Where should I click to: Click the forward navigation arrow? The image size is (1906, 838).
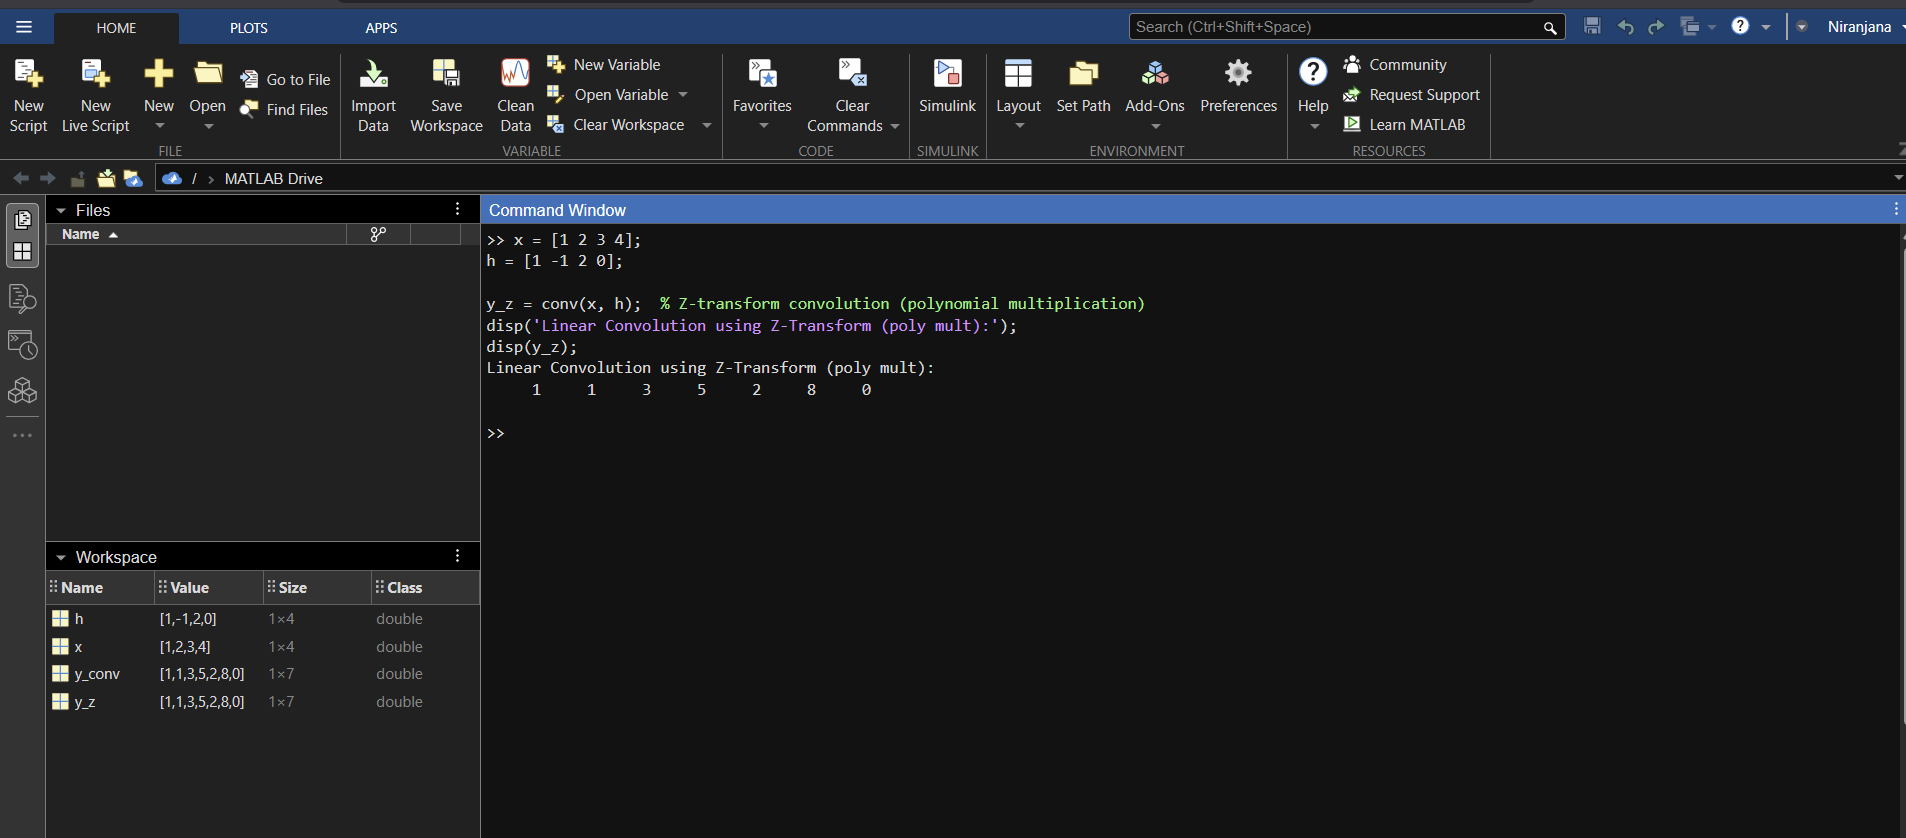click(47, 178)
